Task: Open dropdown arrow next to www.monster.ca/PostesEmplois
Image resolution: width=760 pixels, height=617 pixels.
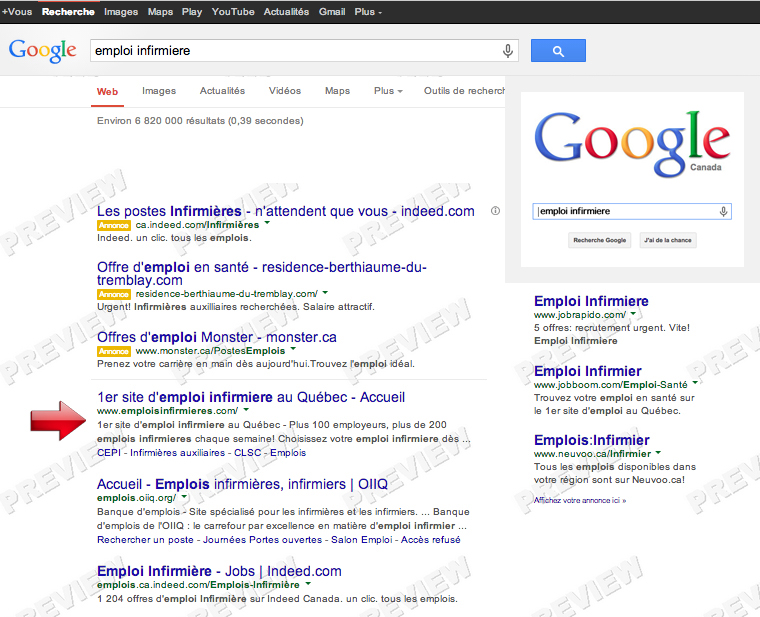Action: (x=293, y=349)
